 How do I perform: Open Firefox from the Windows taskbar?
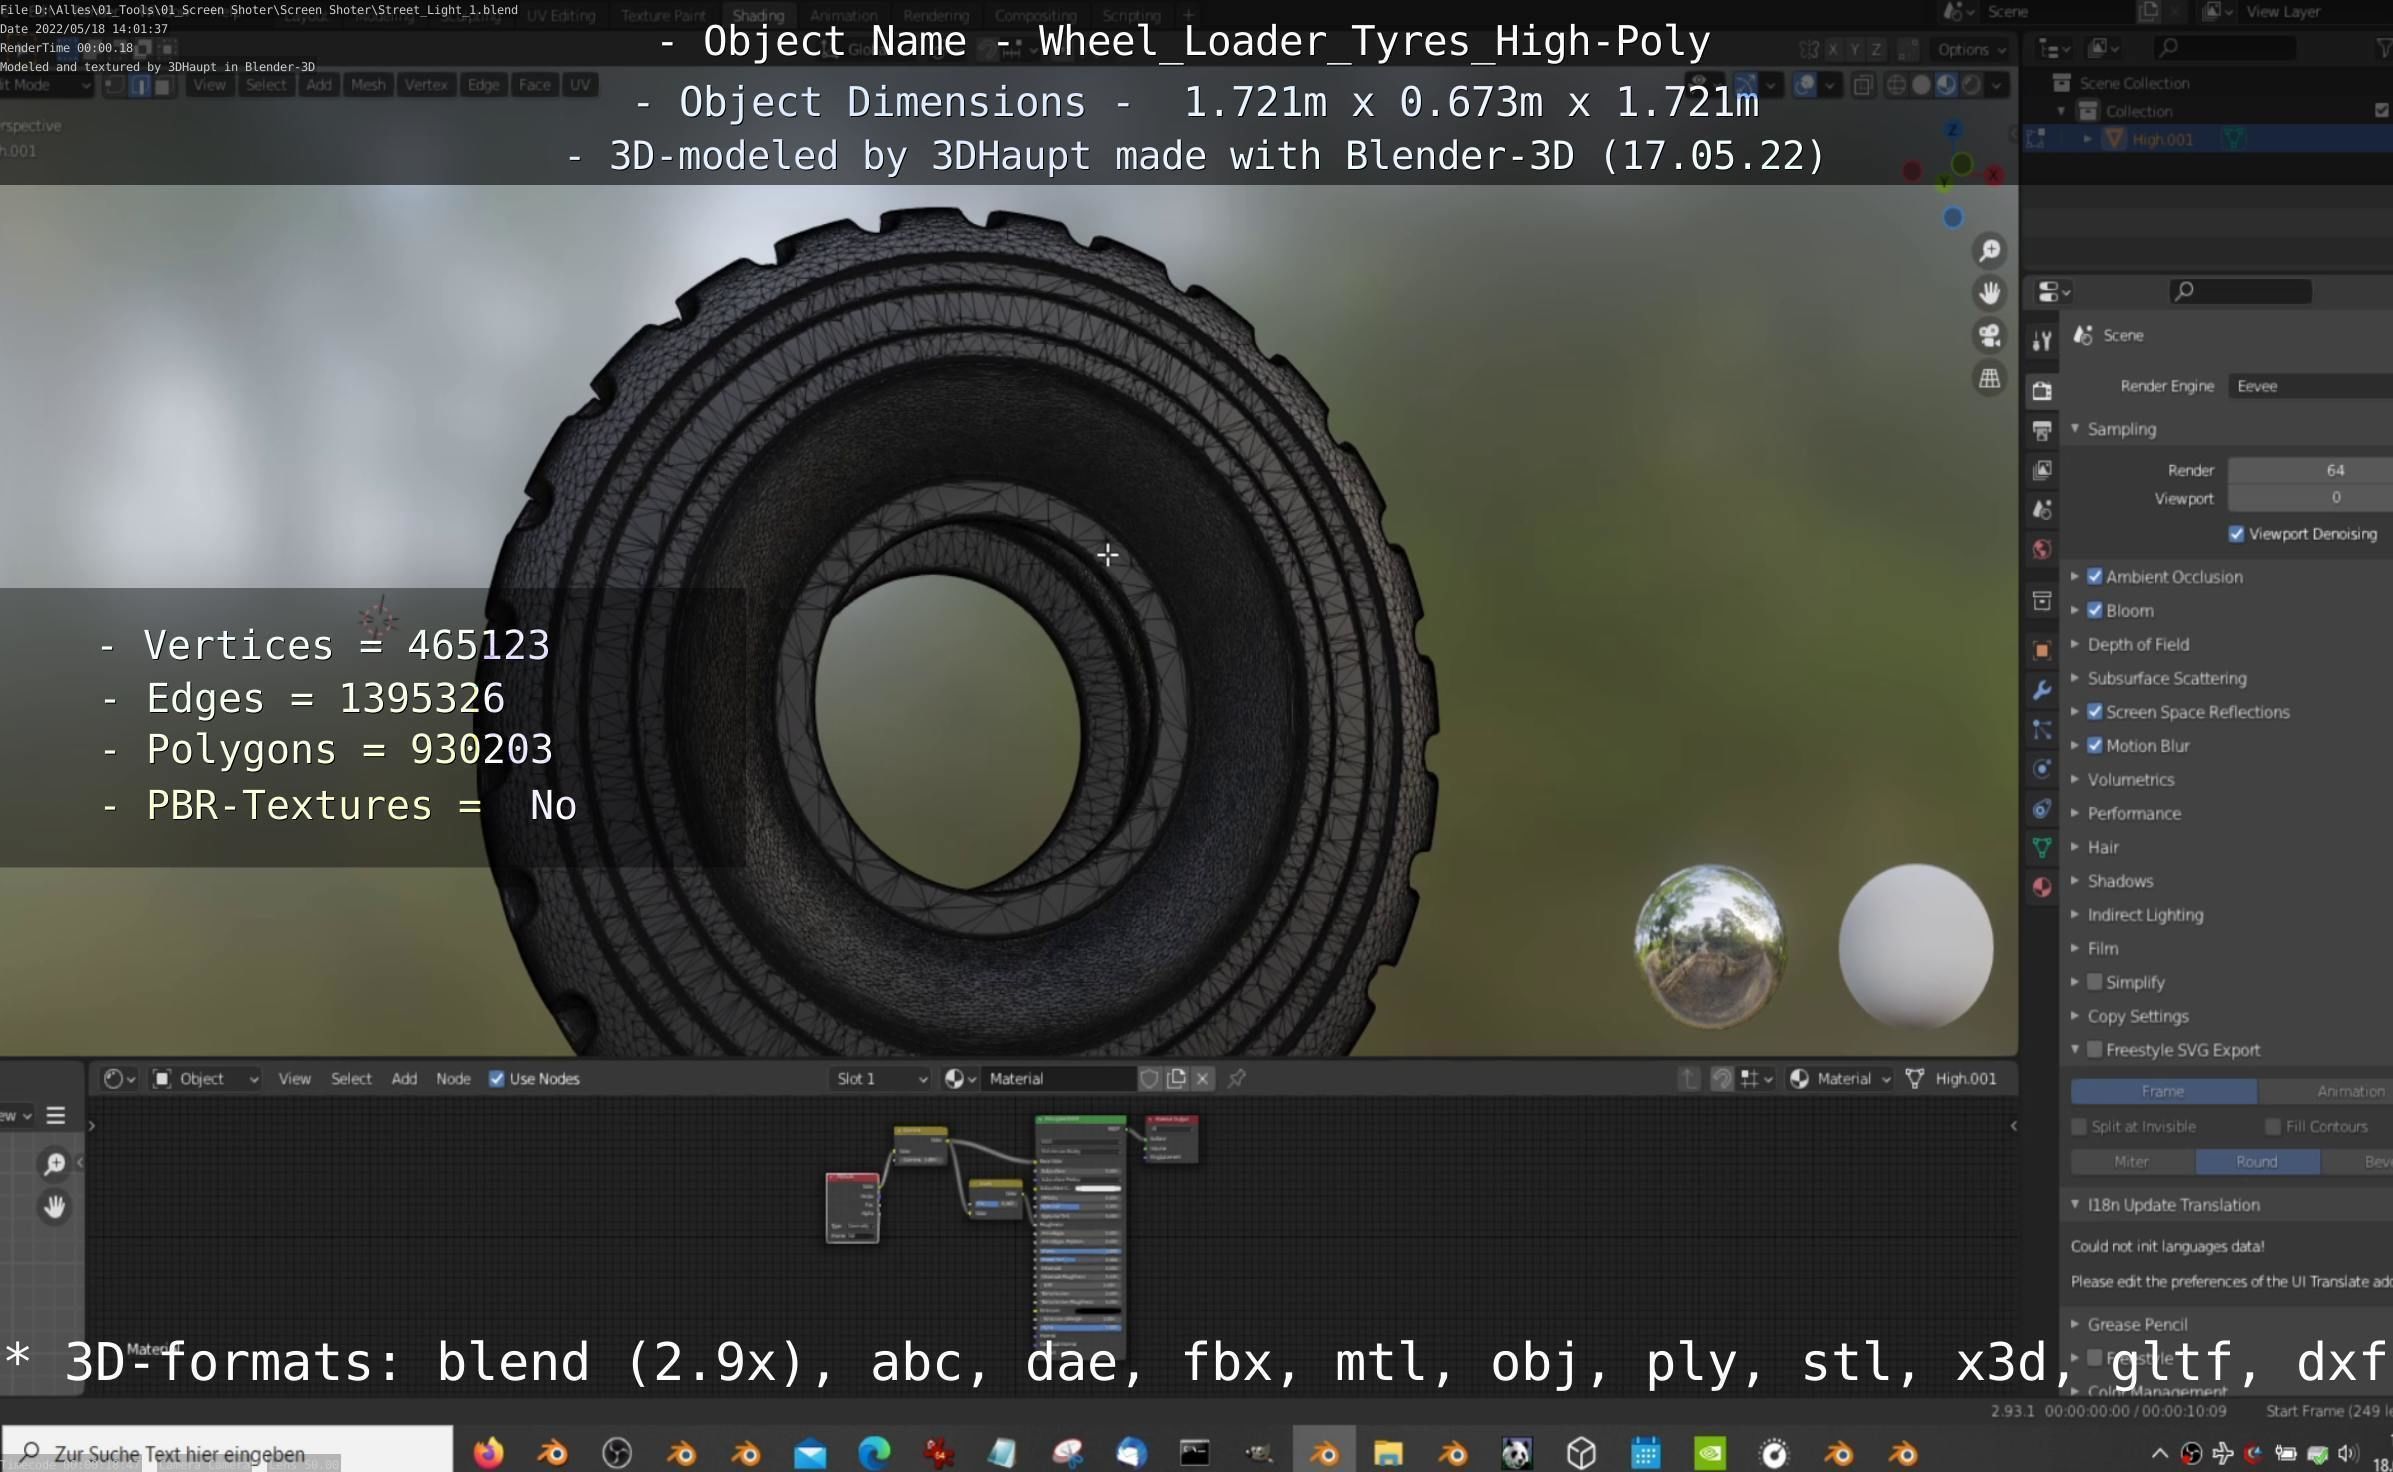pyautogui.click(x=488, y=1452)
